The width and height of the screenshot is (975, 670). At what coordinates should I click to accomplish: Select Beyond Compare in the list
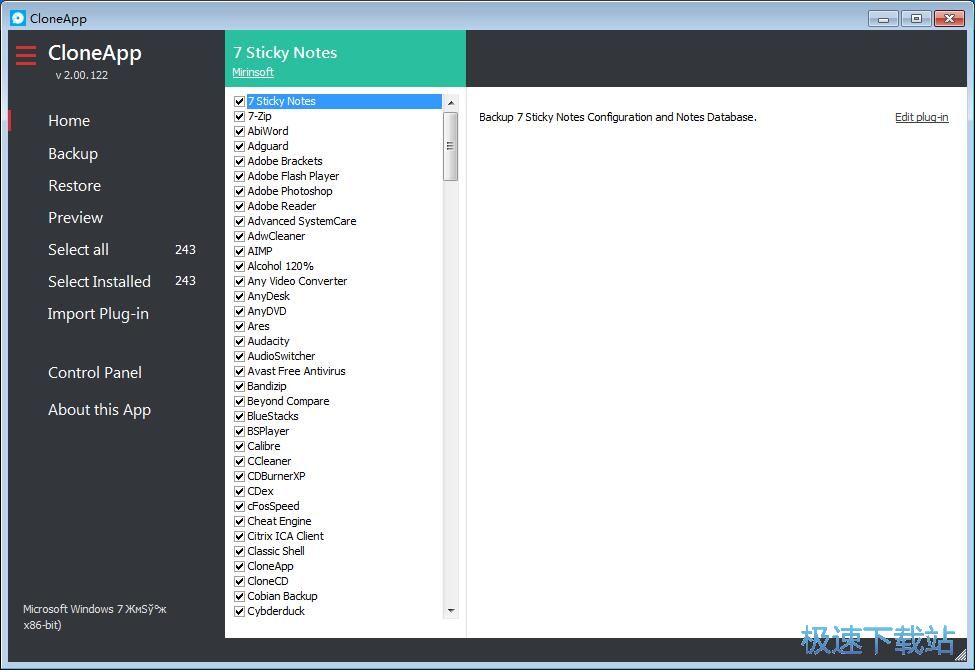(289, 401)
